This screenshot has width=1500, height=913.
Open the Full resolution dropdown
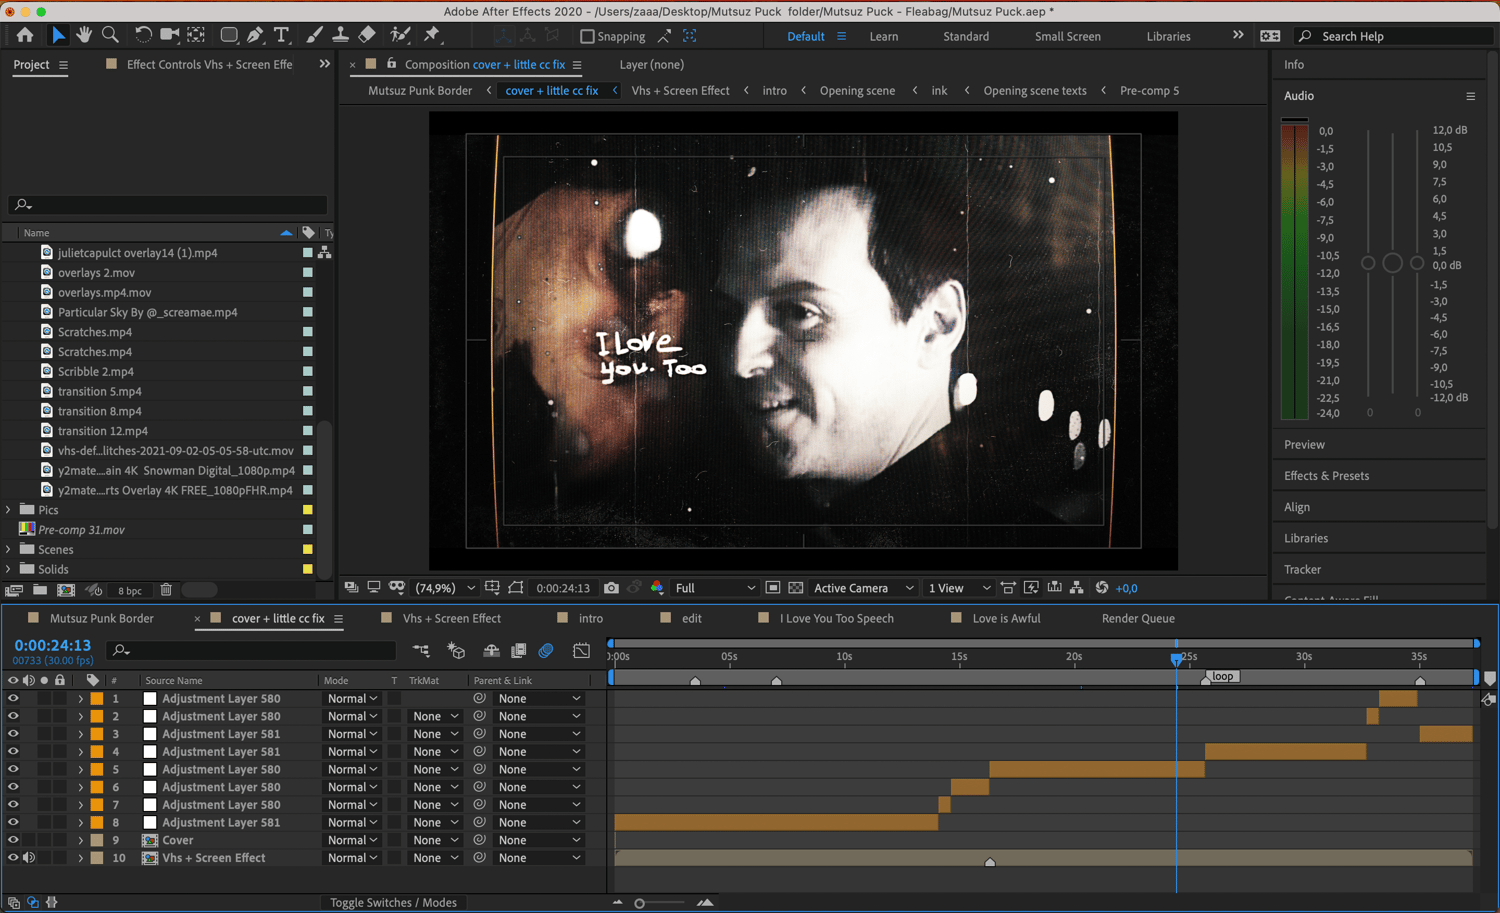(715, 588)
